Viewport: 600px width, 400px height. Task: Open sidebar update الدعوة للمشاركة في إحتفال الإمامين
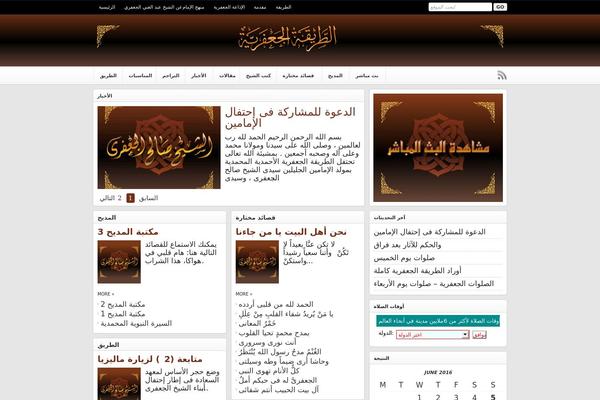pos(429,232)
